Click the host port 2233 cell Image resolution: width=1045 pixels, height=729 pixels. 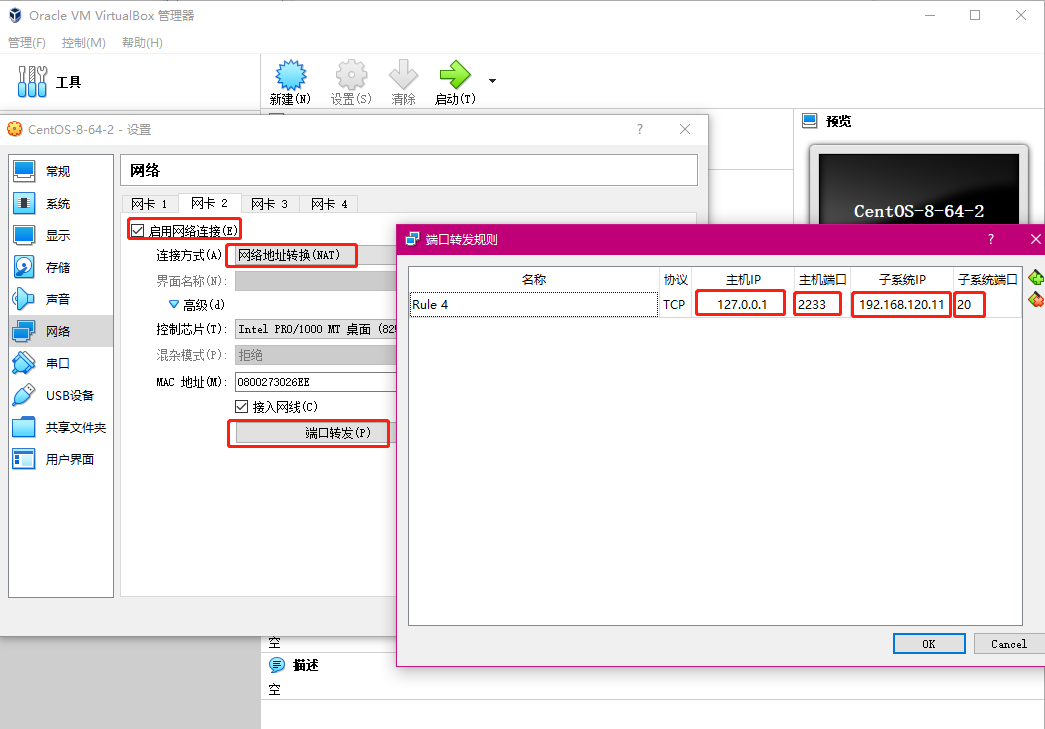point(821,305)
